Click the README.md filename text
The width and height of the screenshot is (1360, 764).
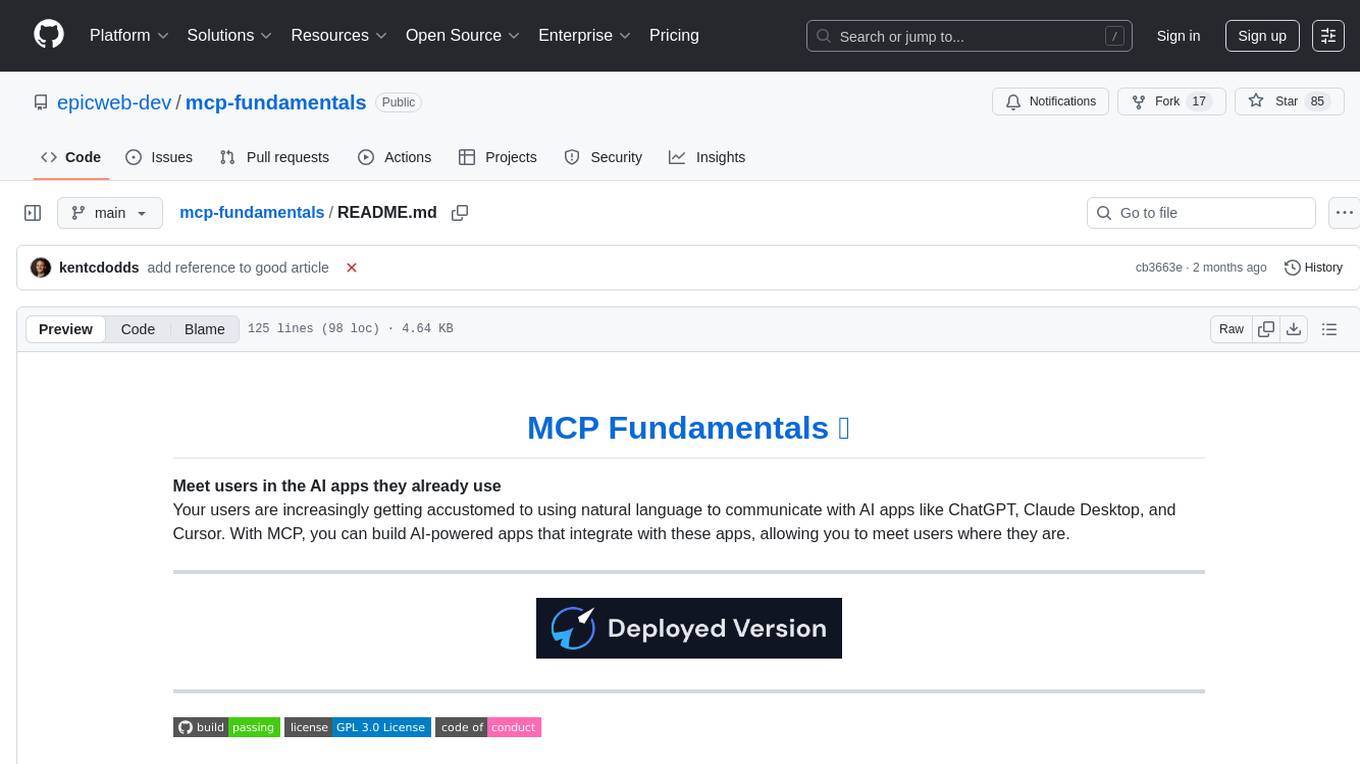387,212
